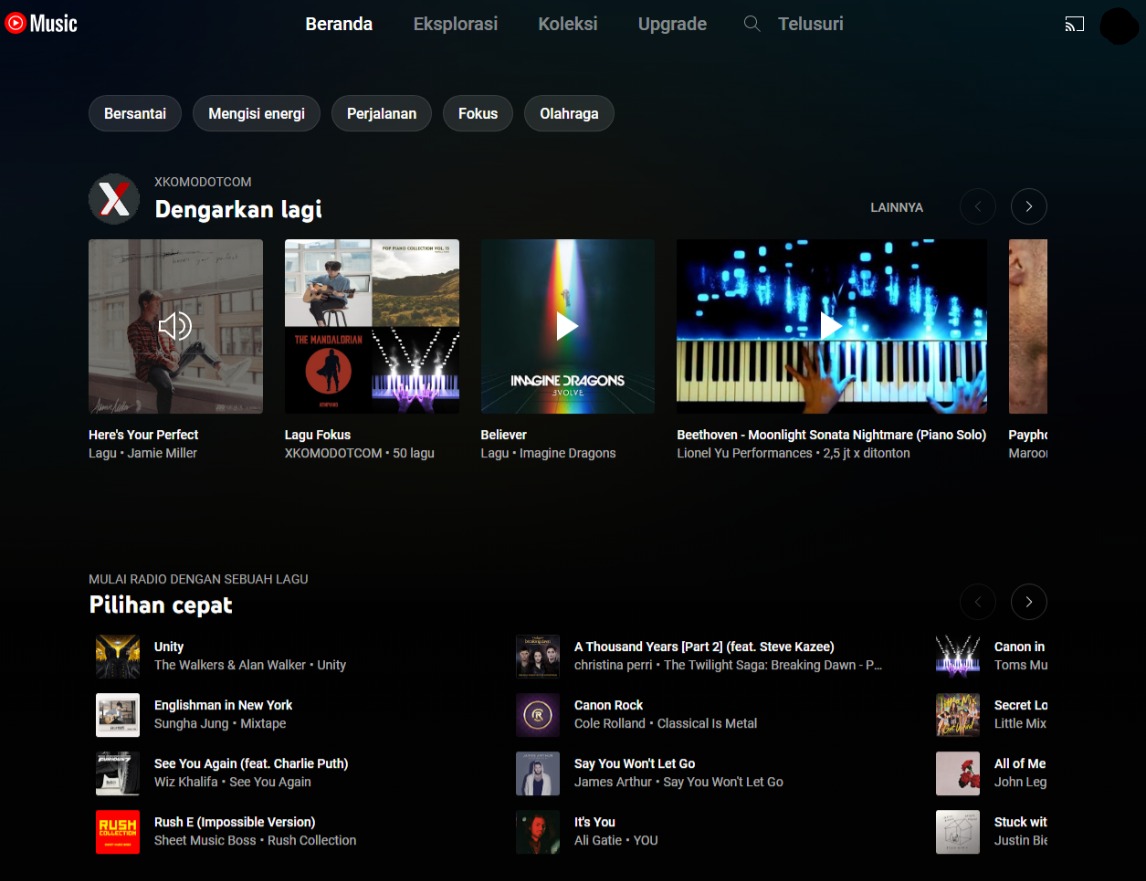
Task: Show previous items in Dengarkan lagi
Action: 978,207
